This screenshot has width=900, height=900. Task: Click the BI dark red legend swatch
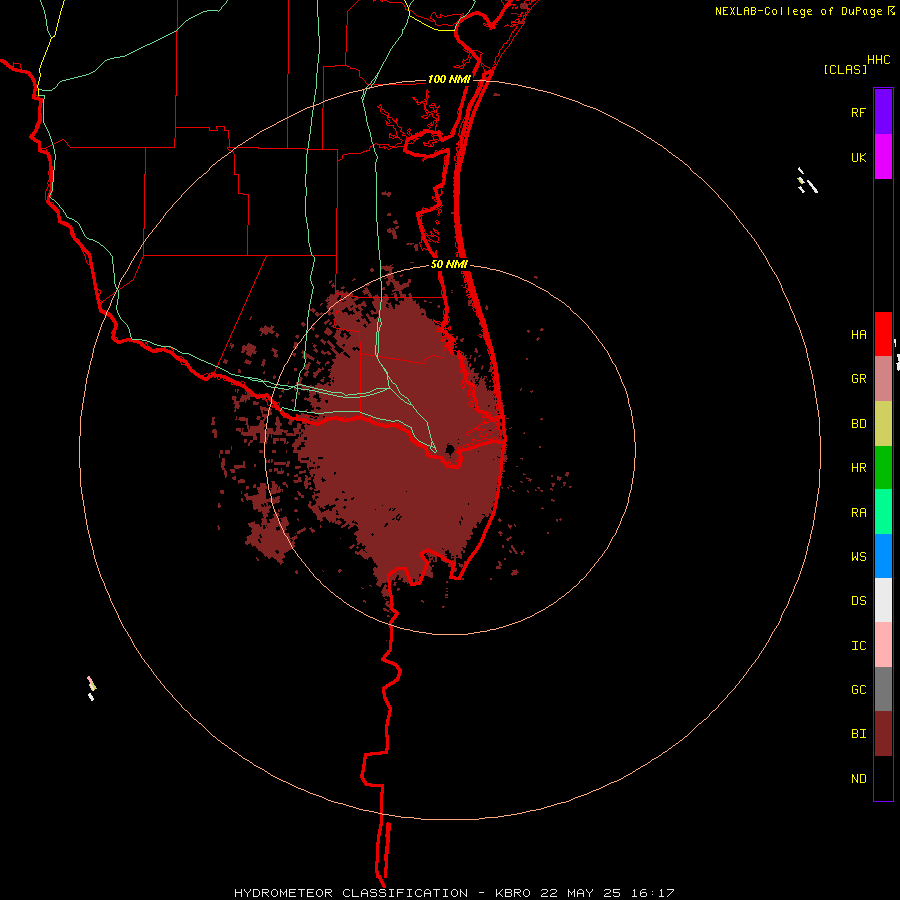[x=883, y=734]
